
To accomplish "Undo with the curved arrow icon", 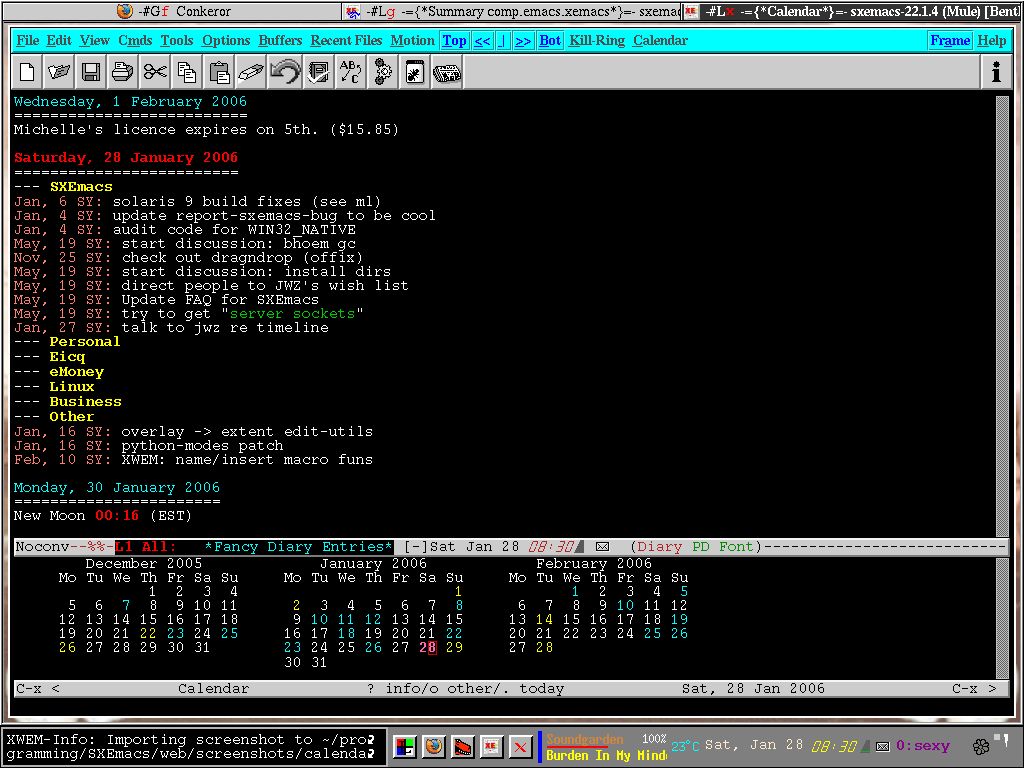I will [x=285, y=72].
